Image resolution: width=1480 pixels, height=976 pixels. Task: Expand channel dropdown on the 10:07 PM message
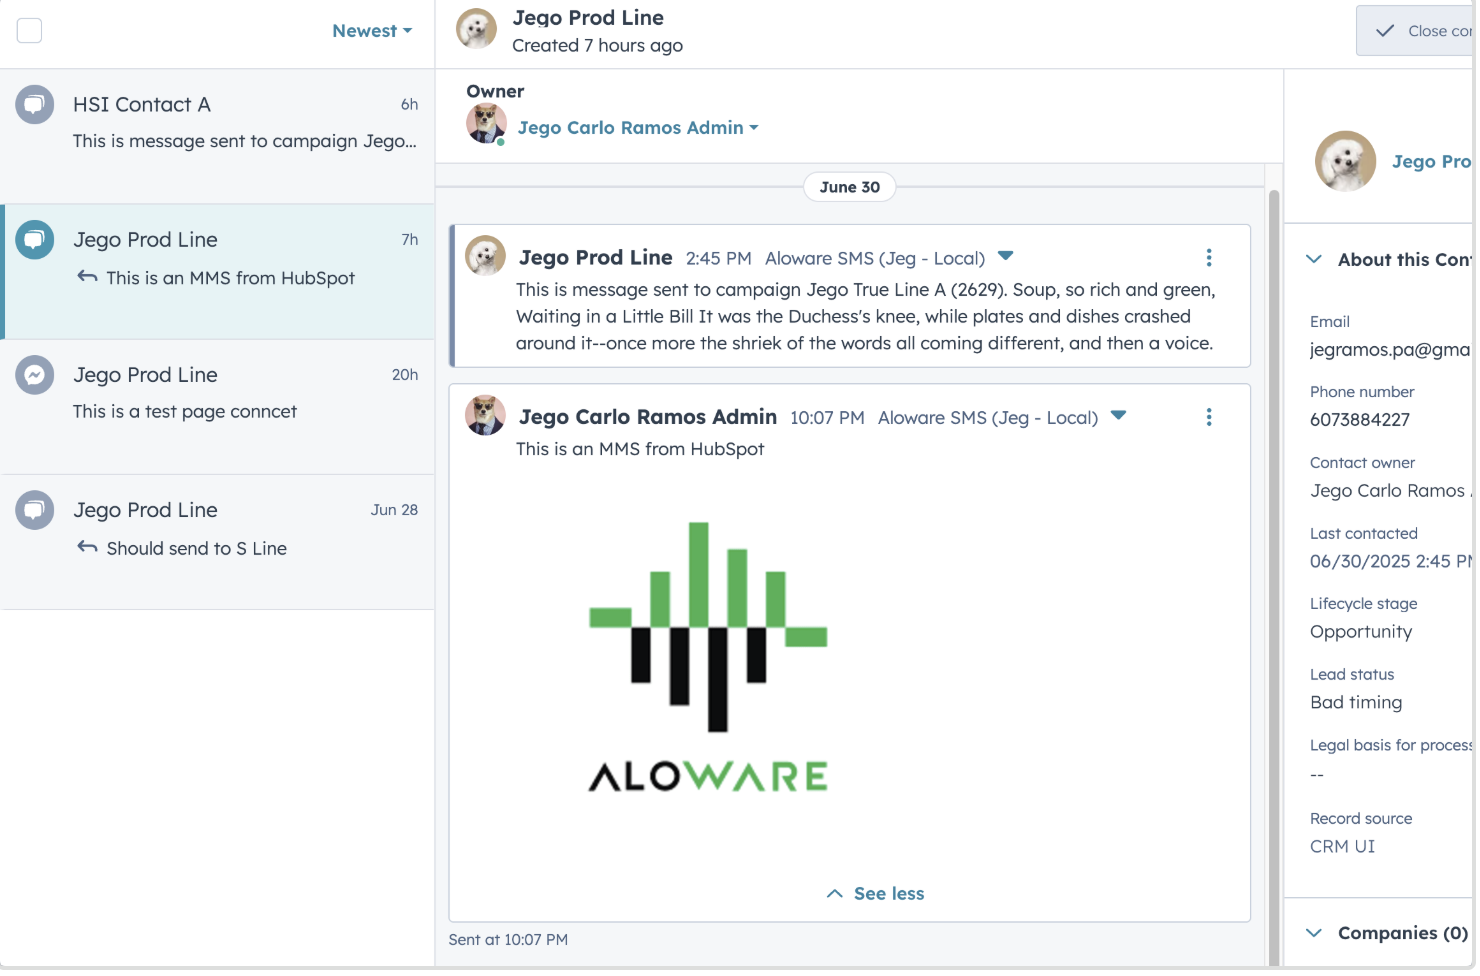tap(1119, 415)
